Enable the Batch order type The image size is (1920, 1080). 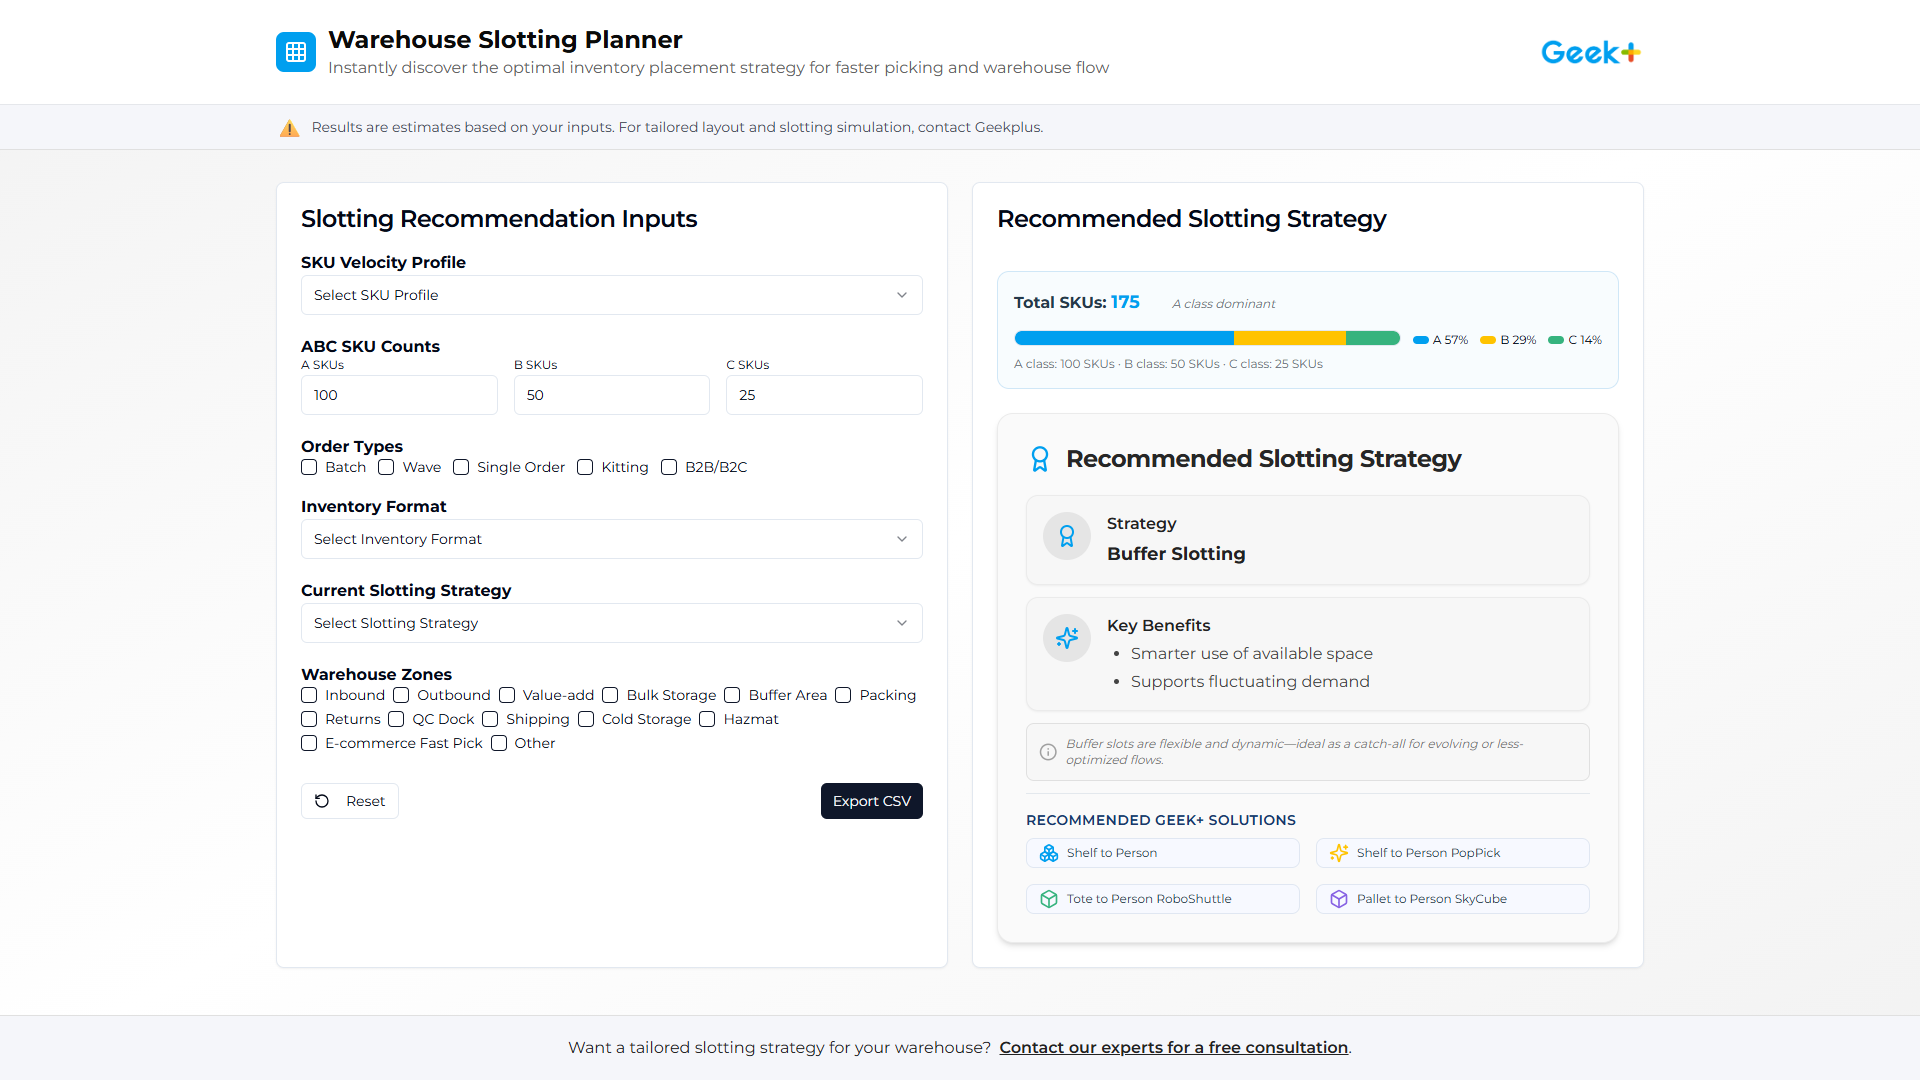coord(309,467)
